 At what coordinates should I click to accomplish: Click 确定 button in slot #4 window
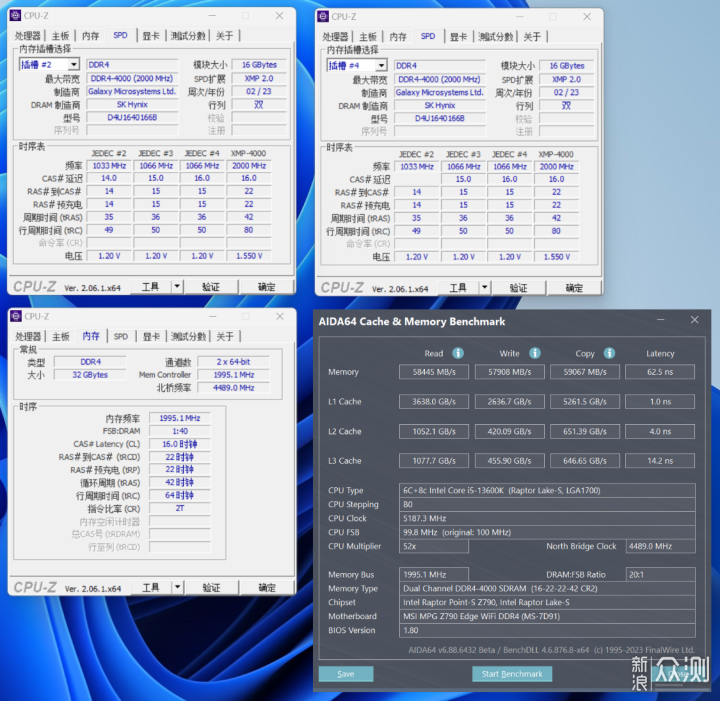(574, 288)
